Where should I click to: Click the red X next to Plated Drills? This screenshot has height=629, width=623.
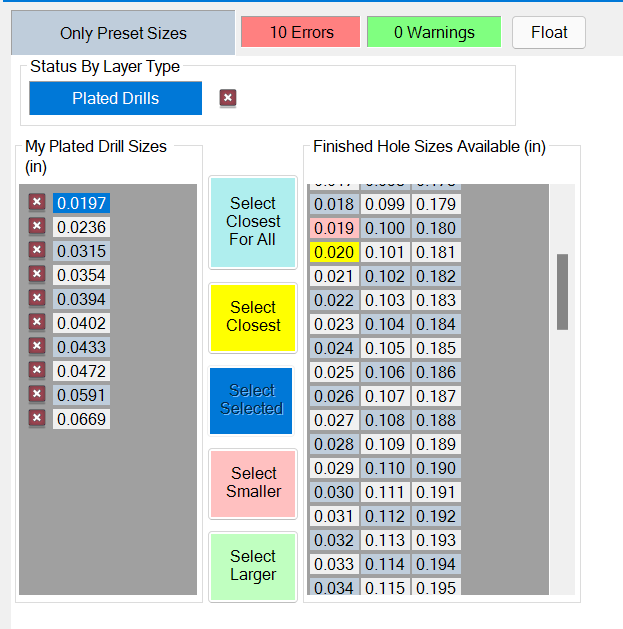pos(228,98)
